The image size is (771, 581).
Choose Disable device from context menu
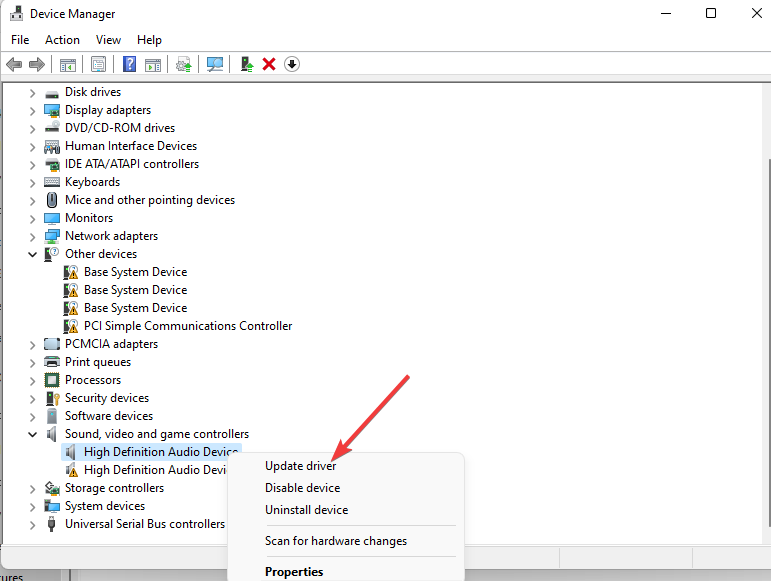[302, 488]
